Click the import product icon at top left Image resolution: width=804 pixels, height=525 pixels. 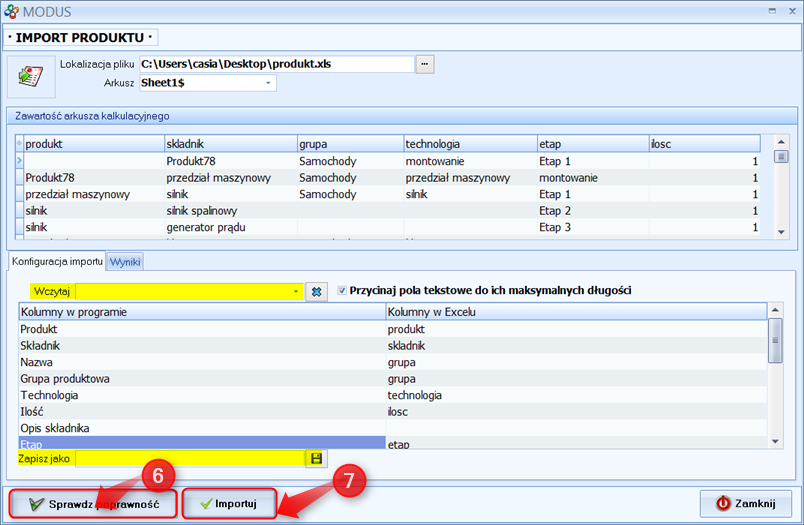(28, 77)
